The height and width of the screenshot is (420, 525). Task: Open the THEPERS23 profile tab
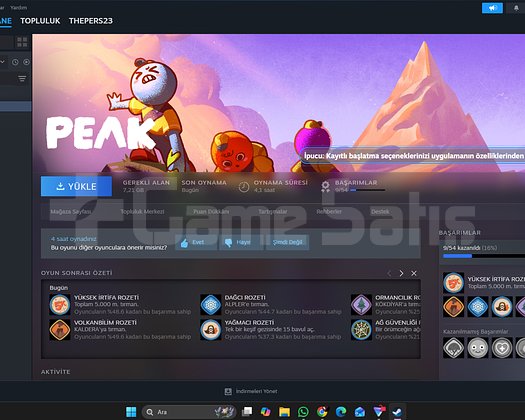(x=91, y=21)
